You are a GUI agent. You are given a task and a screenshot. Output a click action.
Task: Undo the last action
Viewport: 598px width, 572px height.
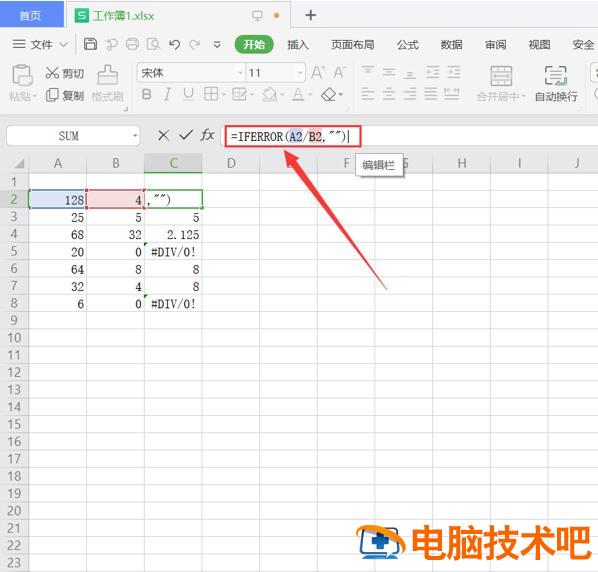pos(175,45)
